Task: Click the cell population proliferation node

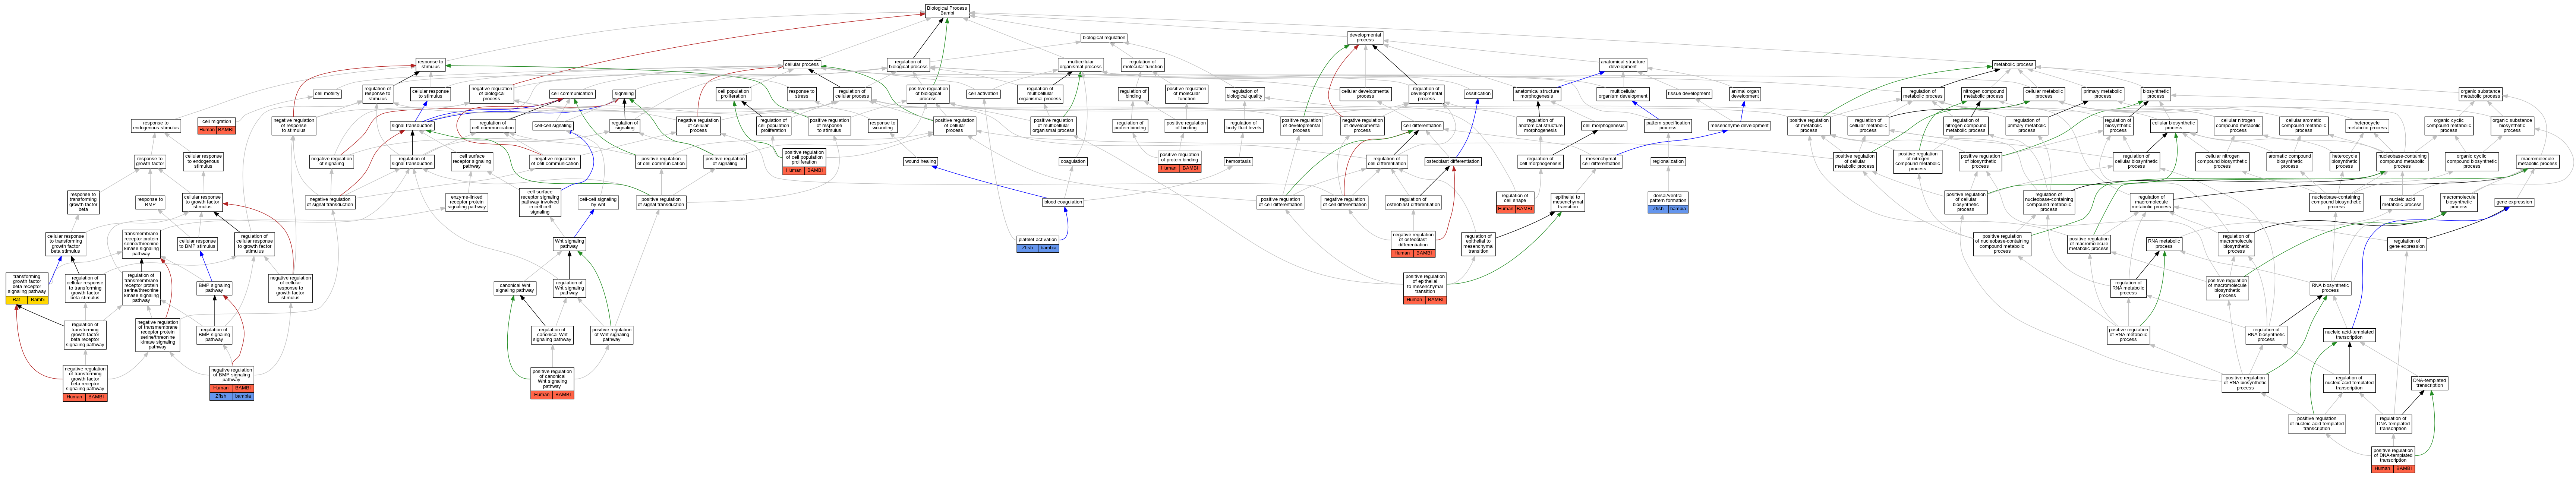Action: (x=733, y=94)
